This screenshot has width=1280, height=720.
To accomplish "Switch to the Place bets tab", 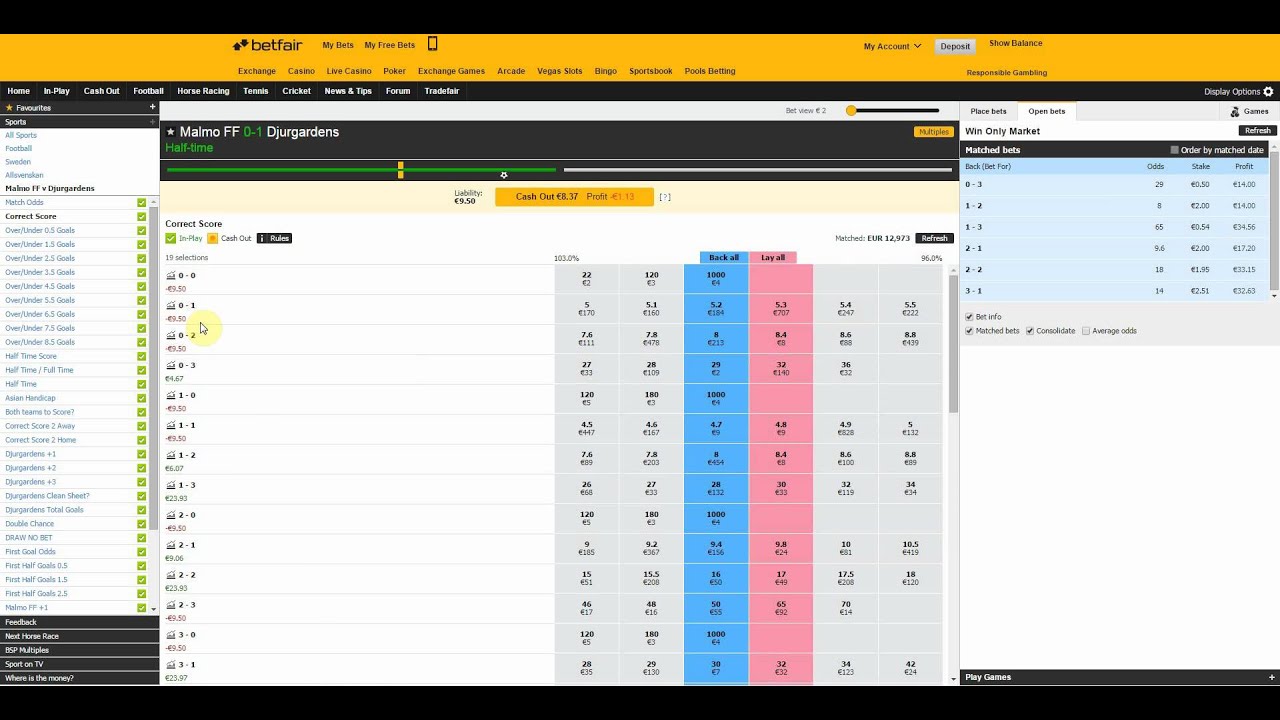I will click(x=988, y=111).
